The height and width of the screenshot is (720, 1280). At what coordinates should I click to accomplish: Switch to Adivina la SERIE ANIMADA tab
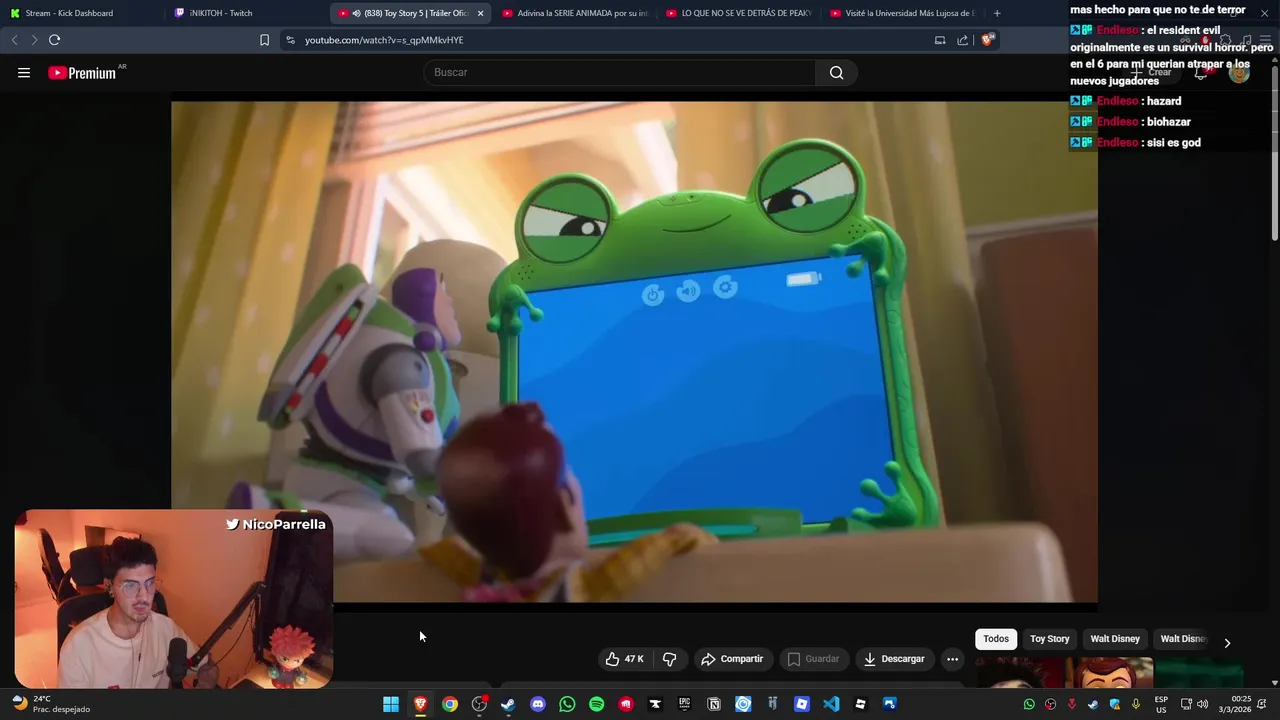(575, 13)
